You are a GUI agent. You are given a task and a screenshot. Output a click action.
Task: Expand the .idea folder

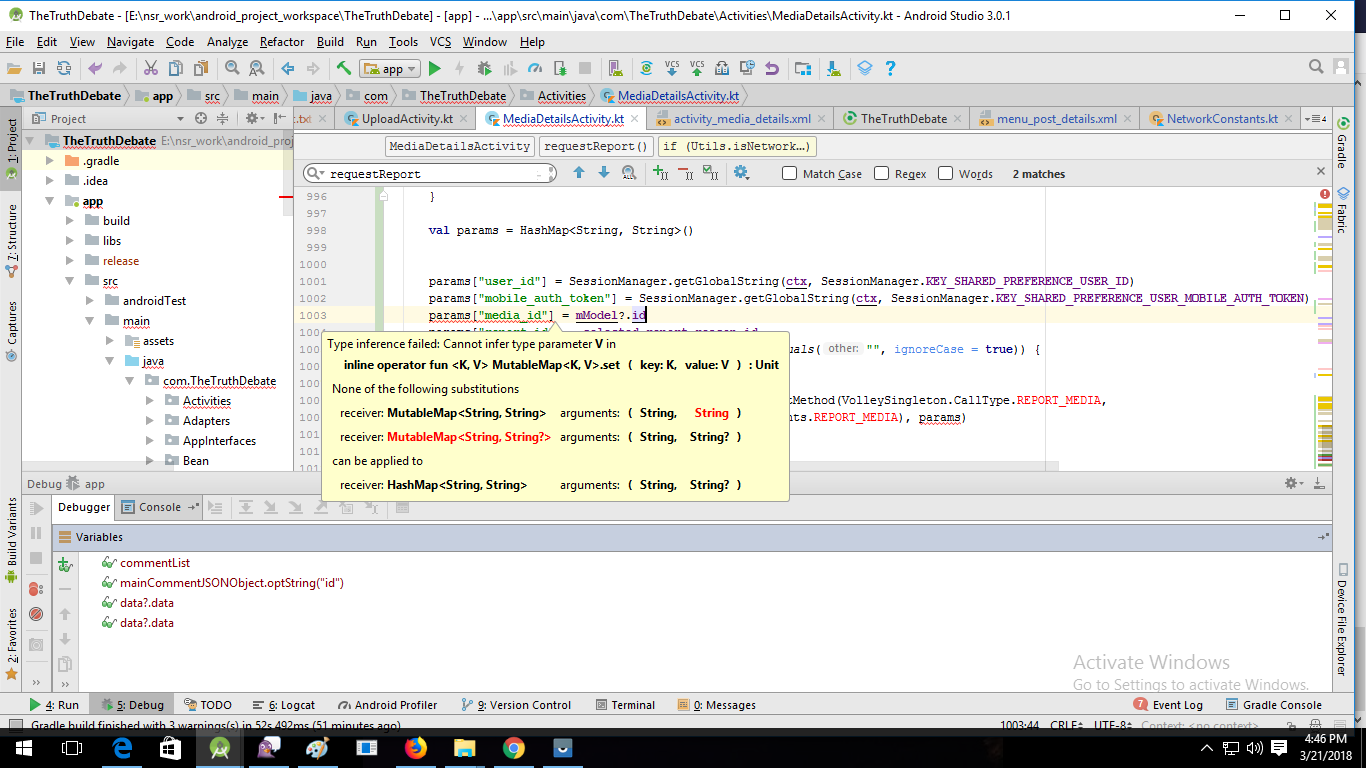(x=49, y=181)
